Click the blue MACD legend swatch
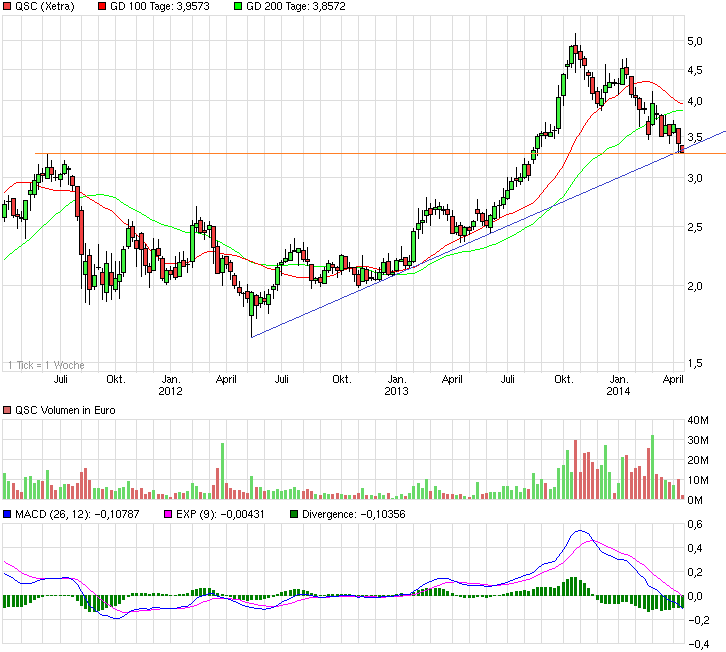Screen dimensions: 726x652 (7, 514)
